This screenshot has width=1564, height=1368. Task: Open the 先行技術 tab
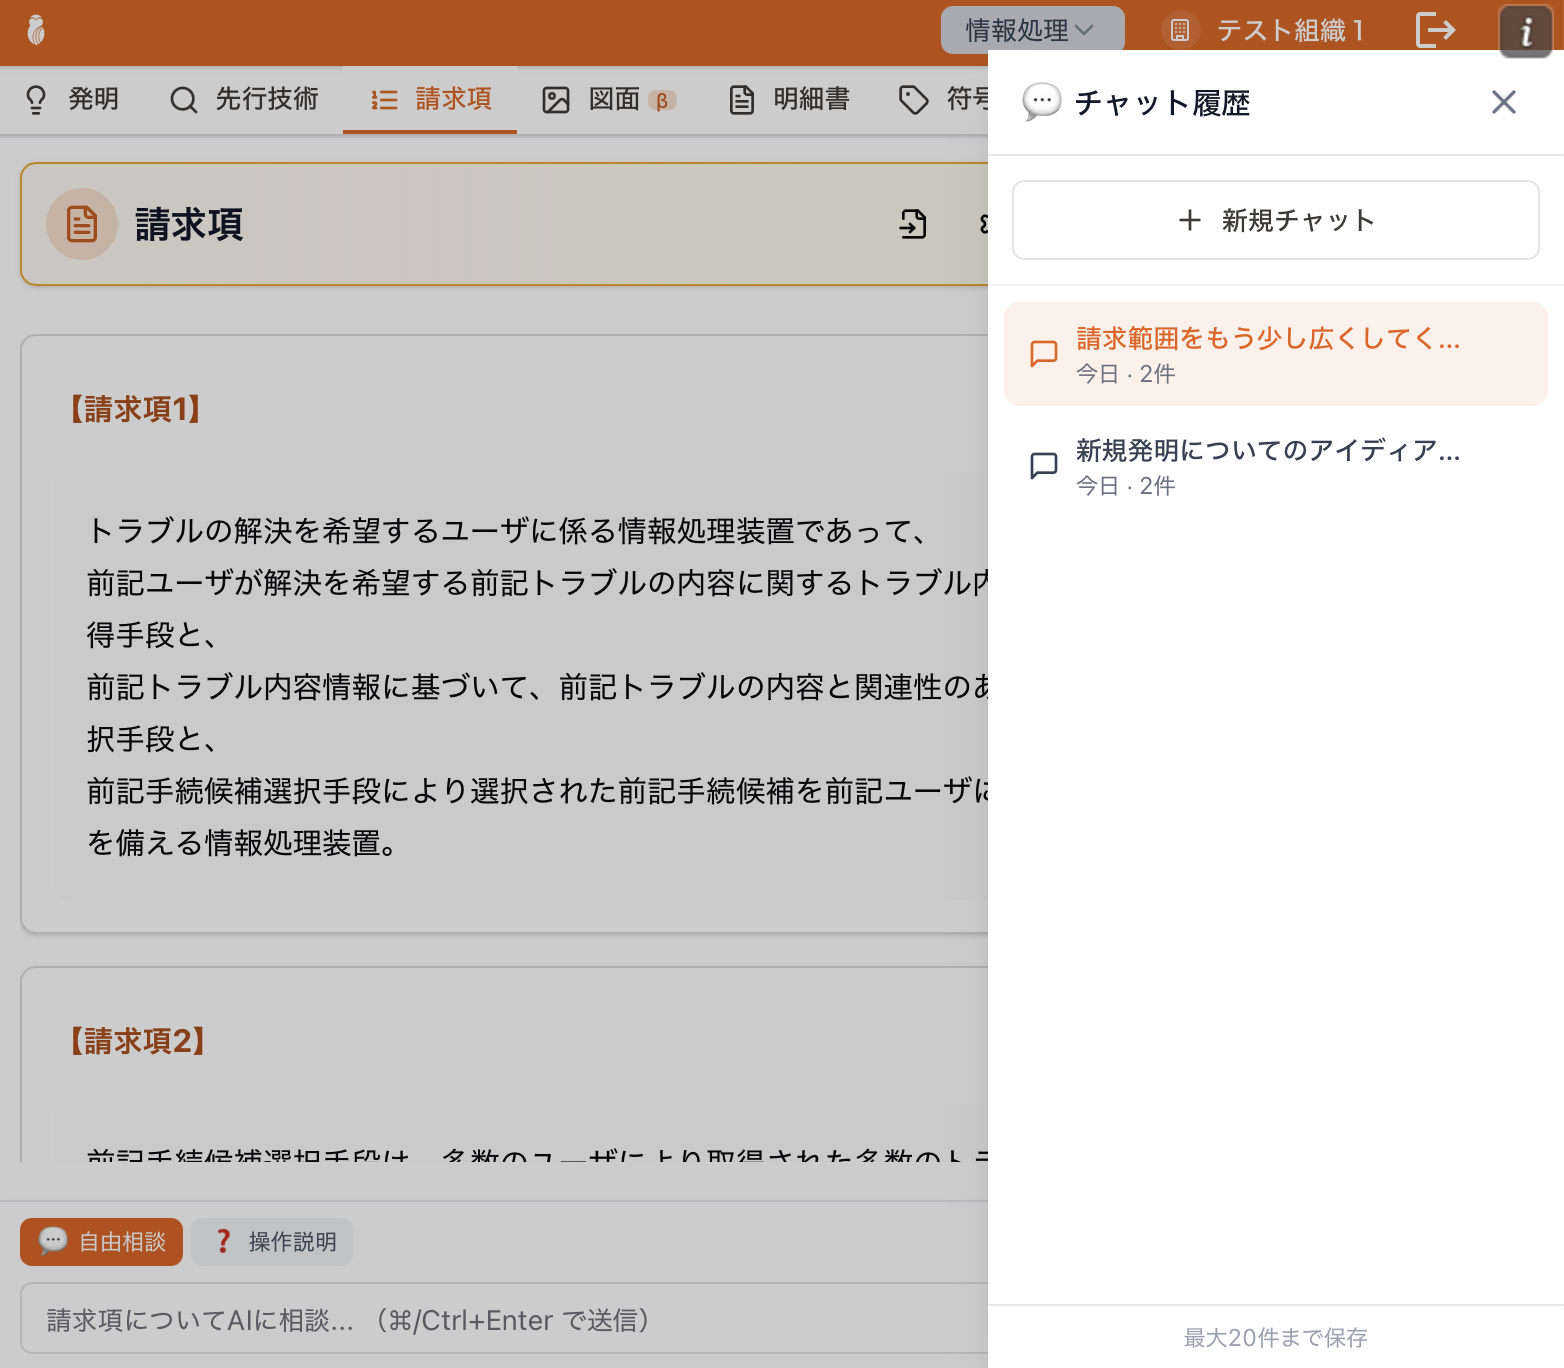(x=244, y=99)
